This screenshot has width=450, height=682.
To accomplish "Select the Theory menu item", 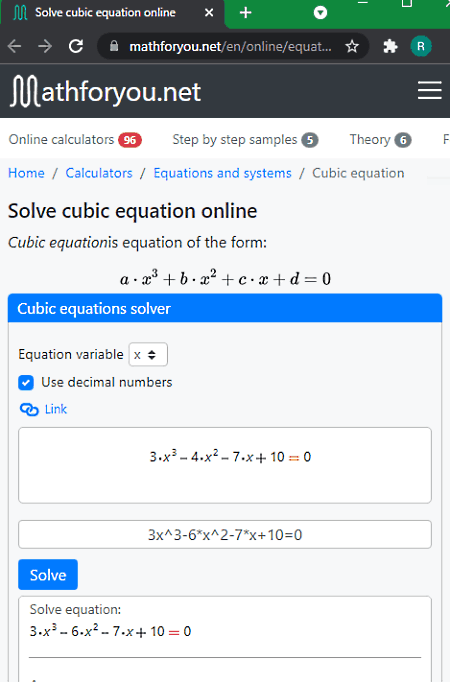I will click(x=380, y=140).
